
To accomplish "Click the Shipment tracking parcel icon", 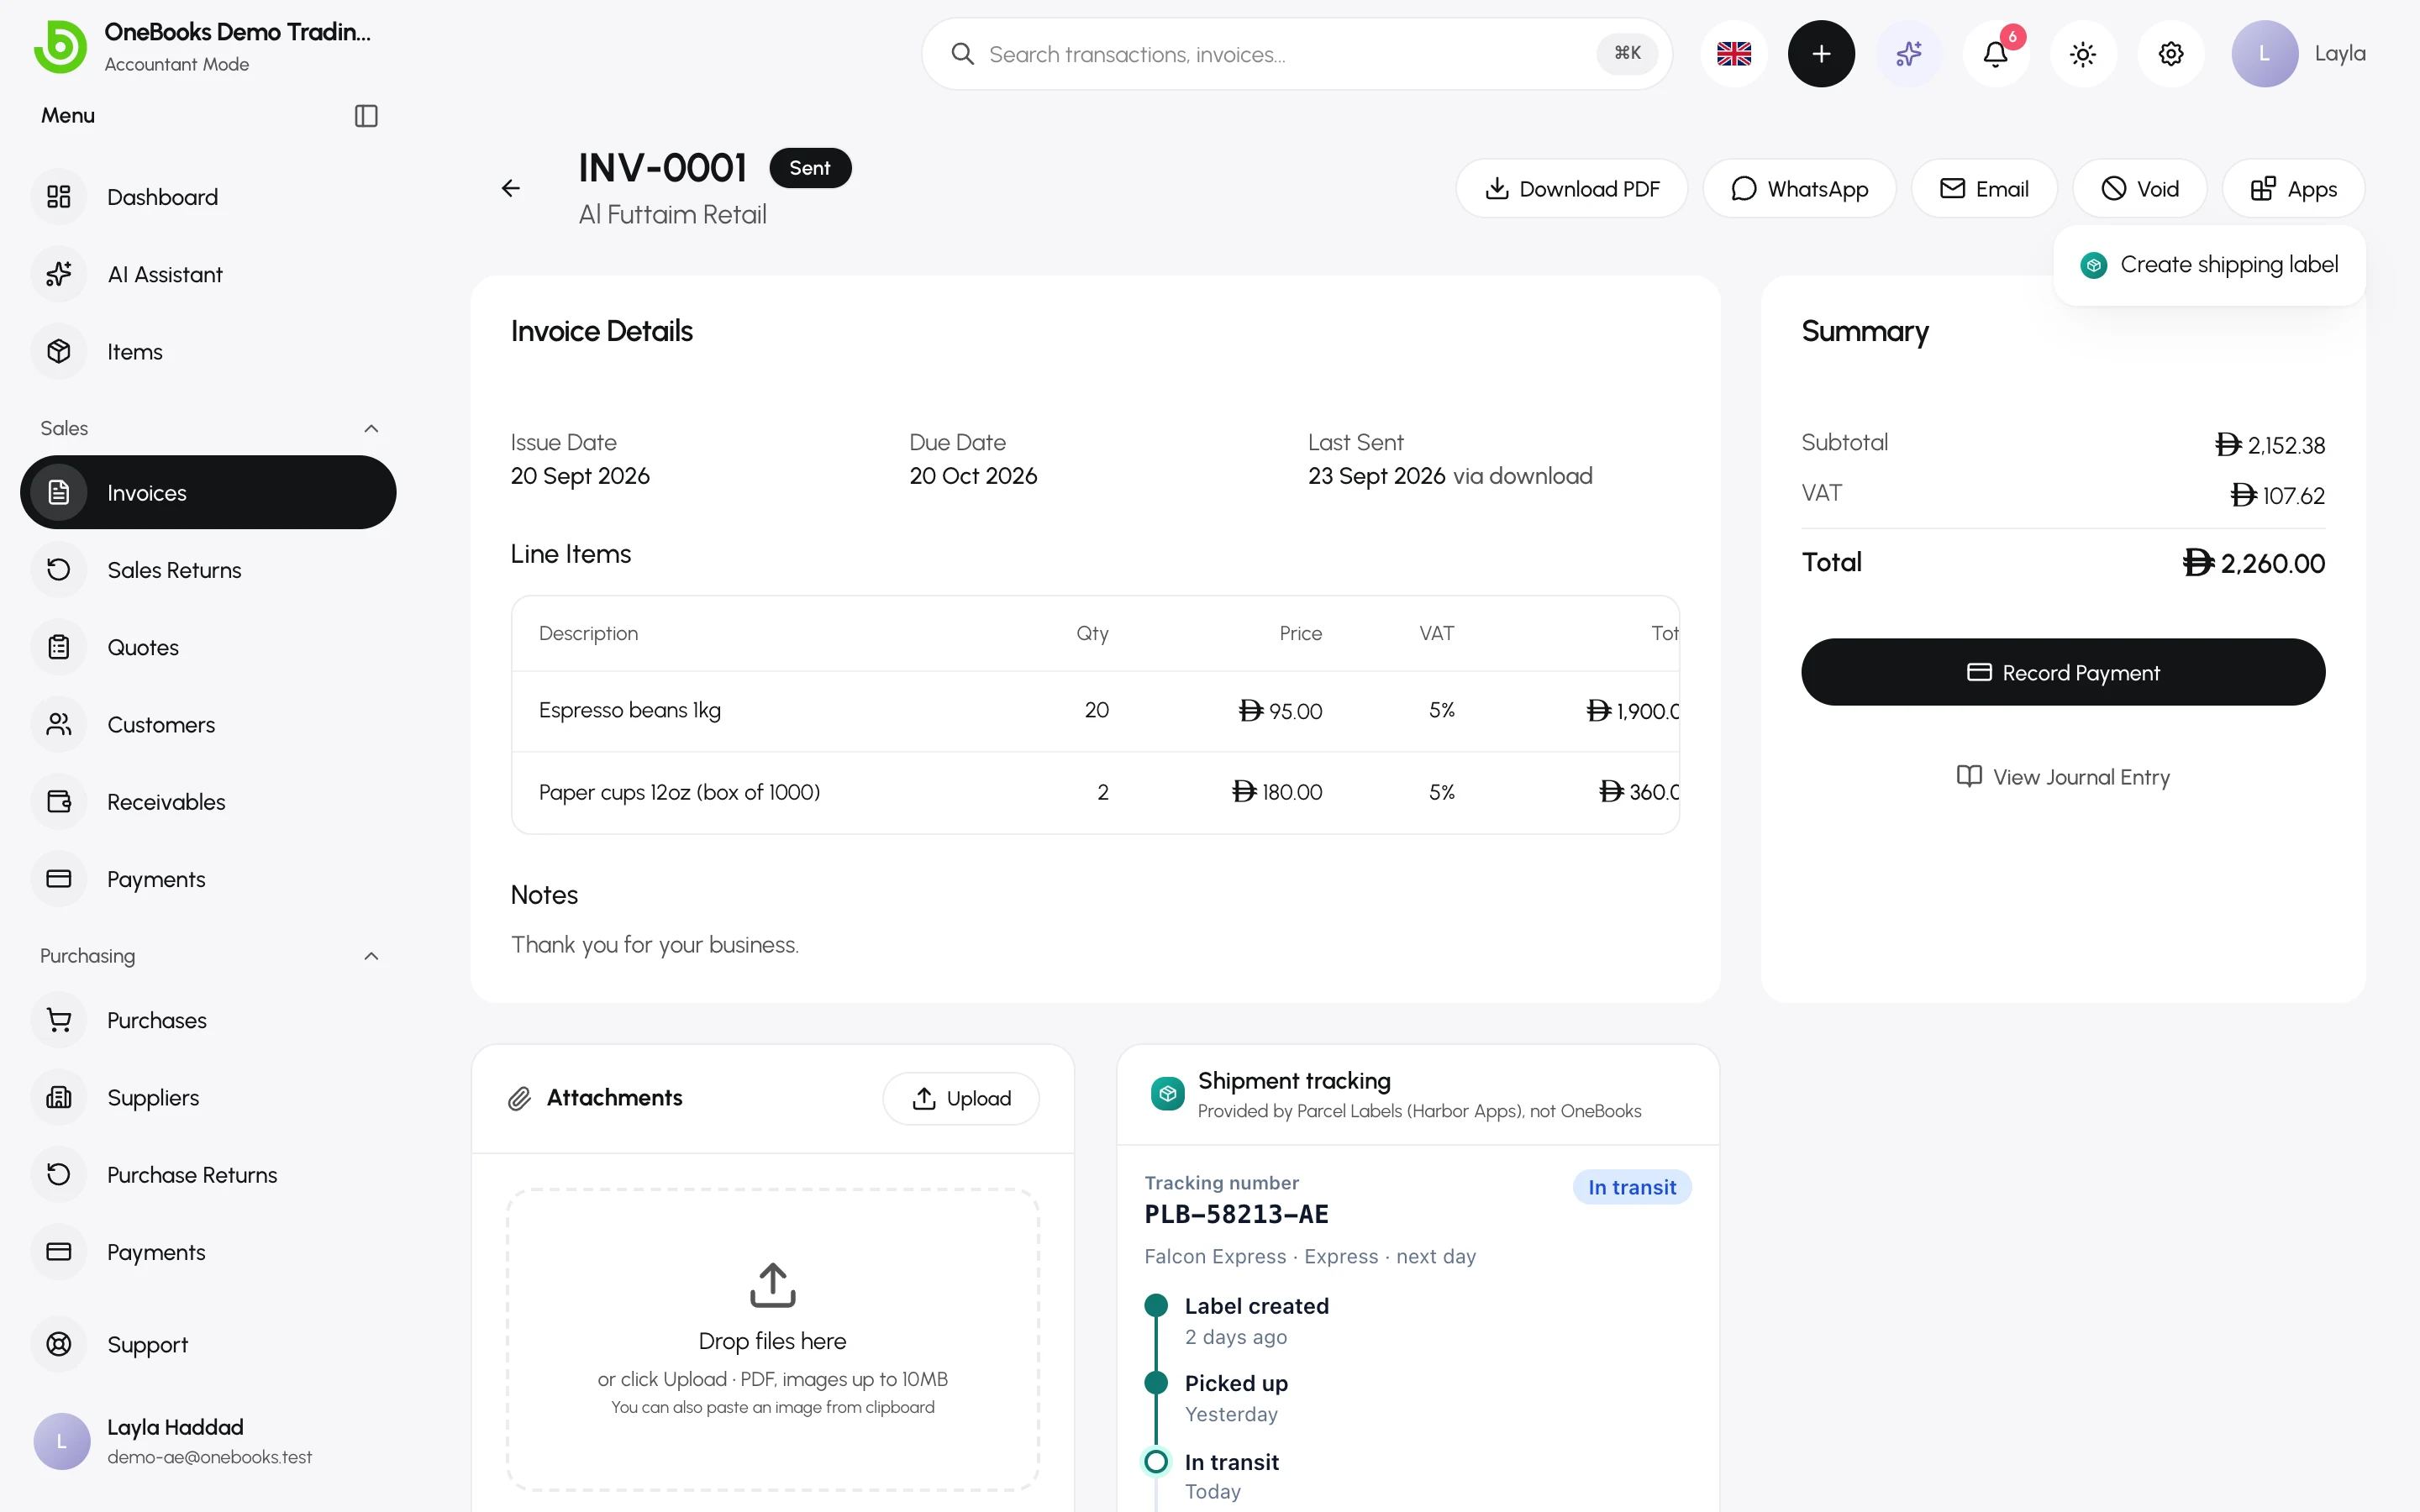I will point(1167,1094).
